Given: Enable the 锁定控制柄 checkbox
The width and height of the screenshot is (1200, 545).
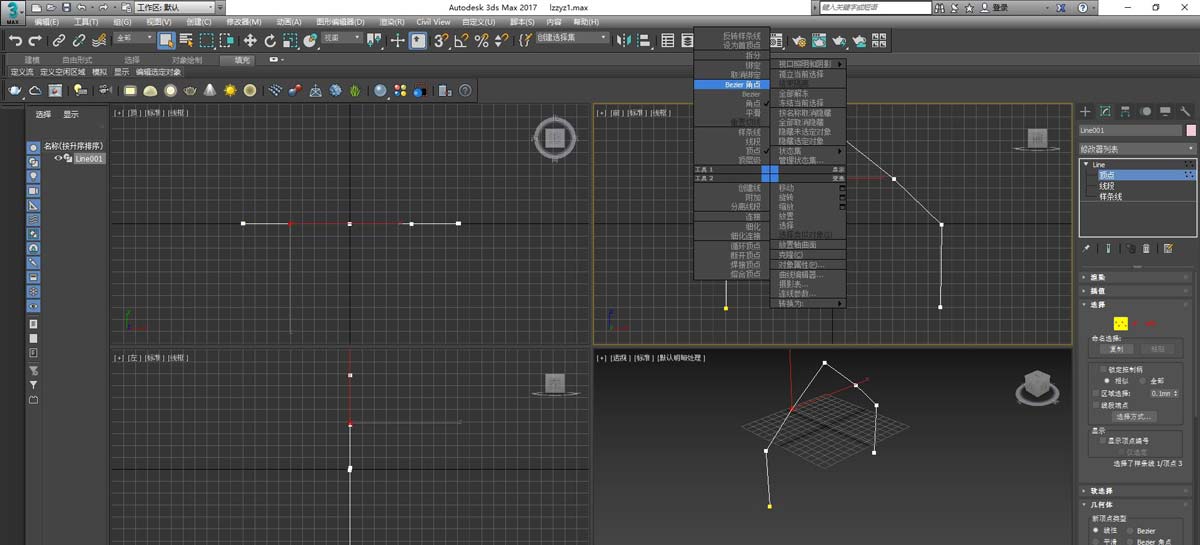Looking at the screenshot, I should pyautogui.click(x=1102, y=369).
